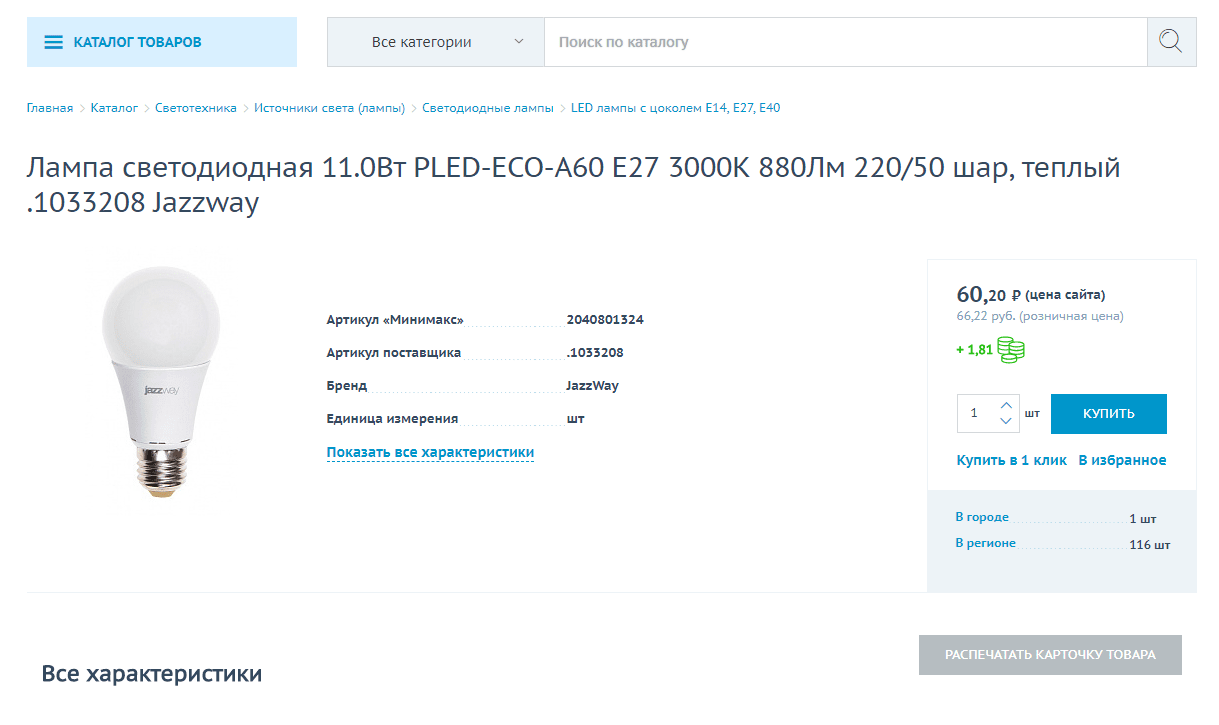
Task: Open Источники света (лампы) breadcrumb
Action: coord(329,108)
